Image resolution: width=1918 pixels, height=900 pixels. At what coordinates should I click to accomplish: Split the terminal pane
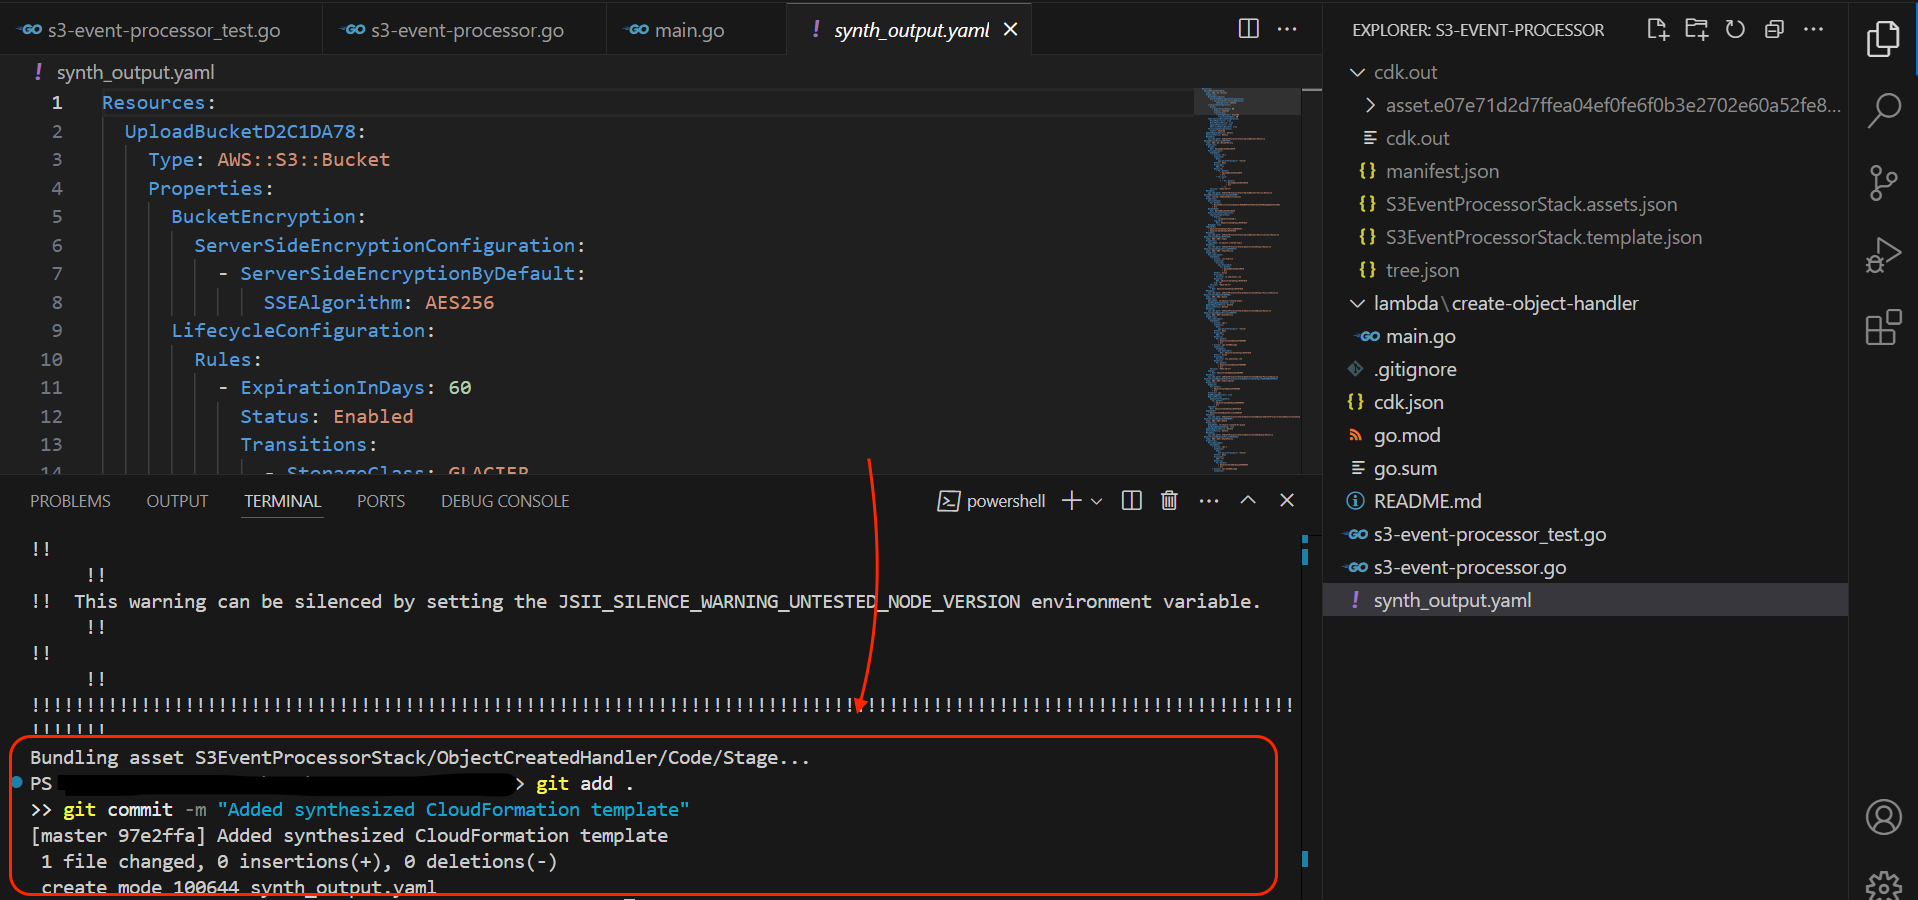coord(1131,500)
